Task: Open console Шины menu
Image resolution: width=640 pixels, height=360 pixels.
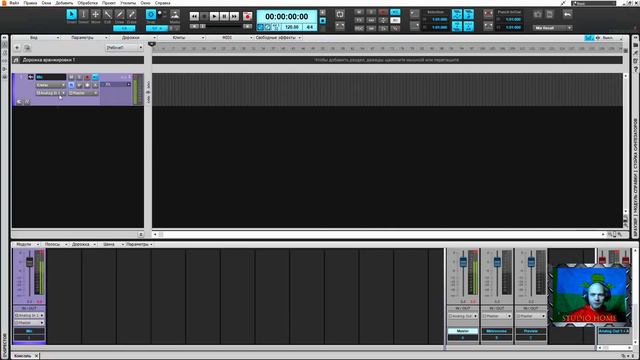Action: tap(111, 244)
